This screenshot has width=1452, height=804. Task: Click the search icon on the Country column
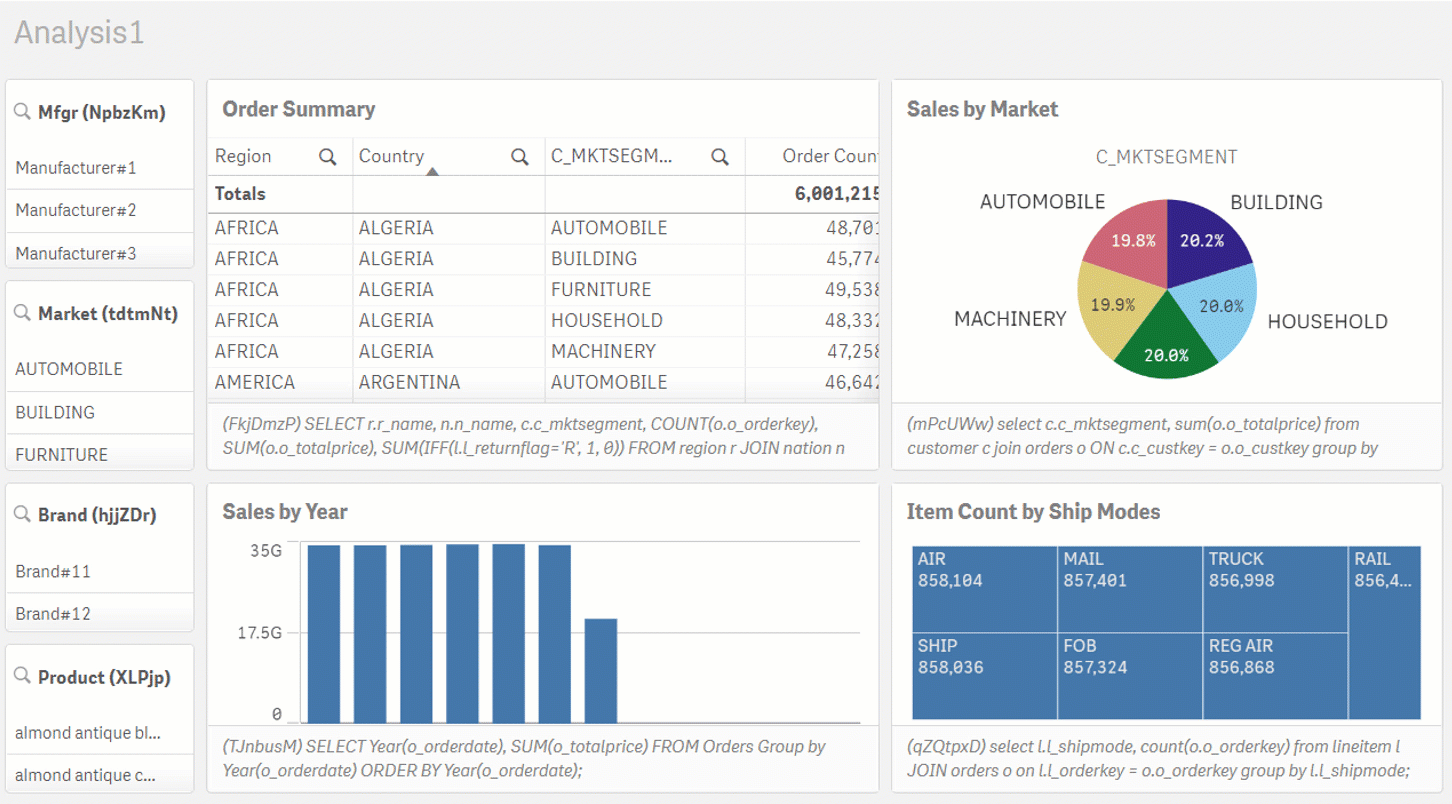519,156
